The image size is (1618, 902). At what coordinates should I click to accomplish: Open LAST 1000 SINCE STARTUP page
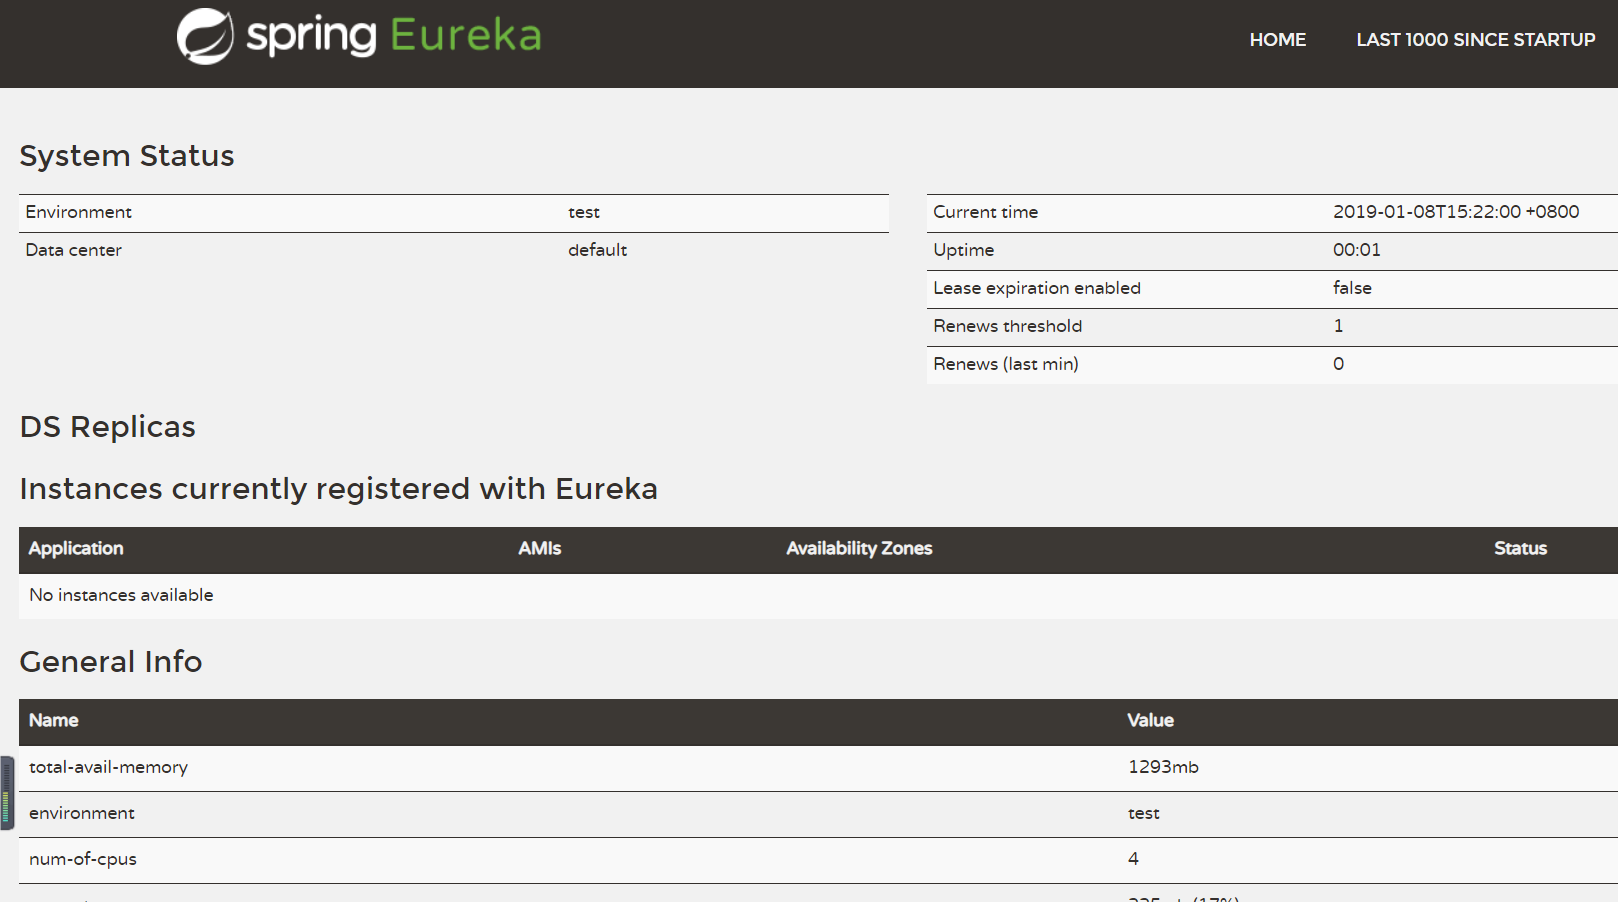[1475, 40]
